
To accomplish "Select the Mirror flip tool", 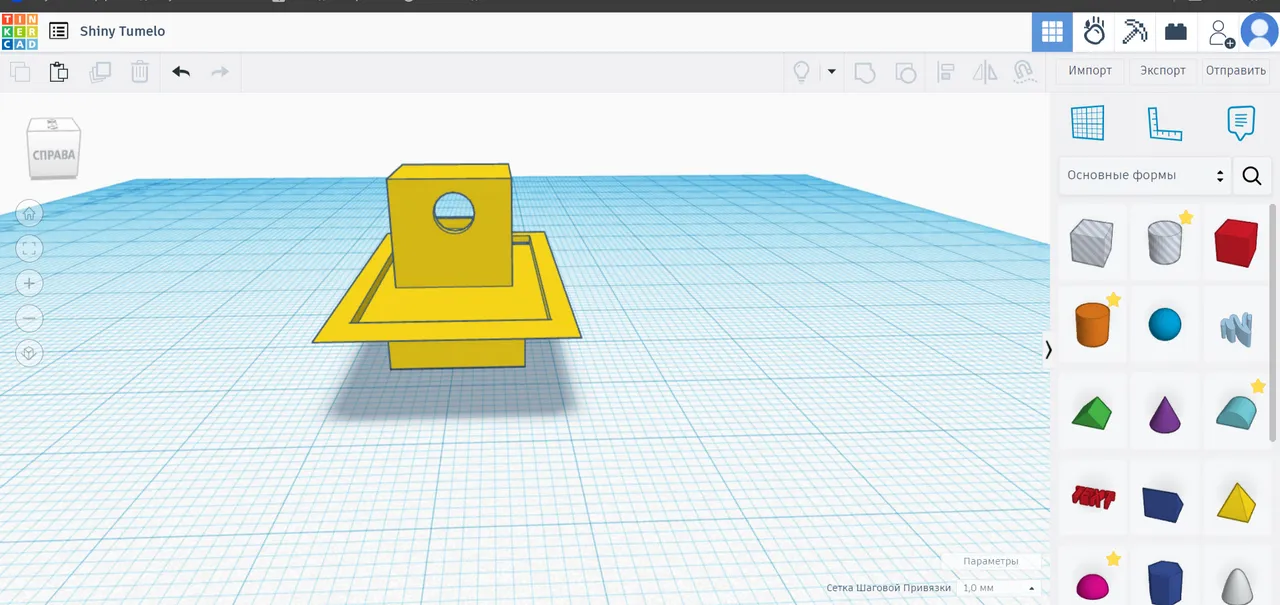I will click(985, 71).
